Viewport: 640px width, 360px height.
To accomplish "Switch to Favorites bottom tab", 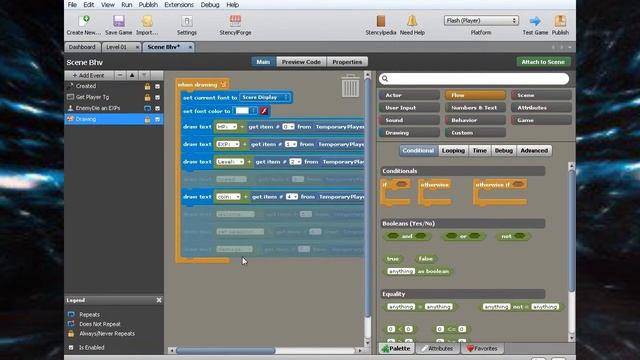I will coord(482,349).
